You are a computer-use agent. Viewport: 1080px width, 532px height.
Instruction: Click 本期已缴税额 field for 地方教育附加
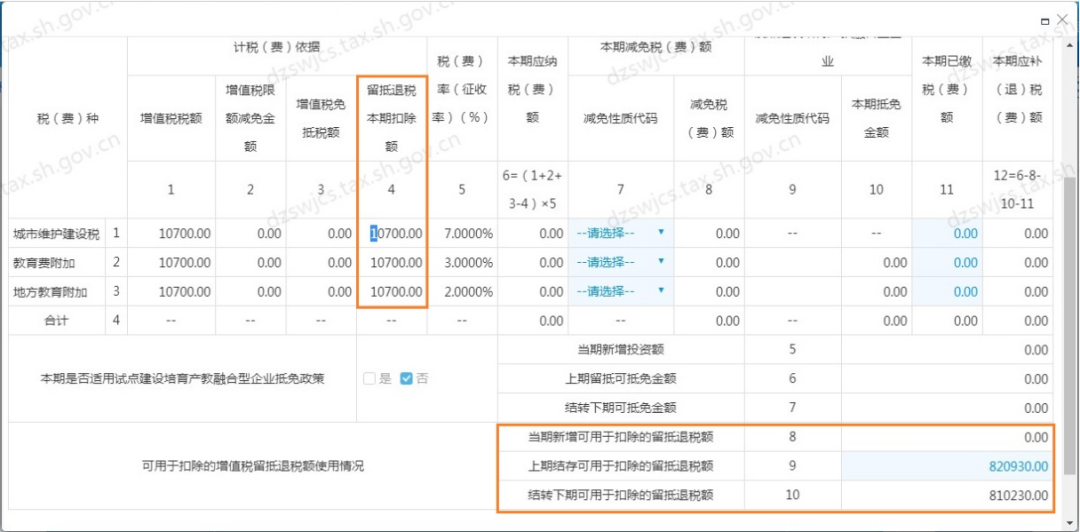[x=947, y=291]
